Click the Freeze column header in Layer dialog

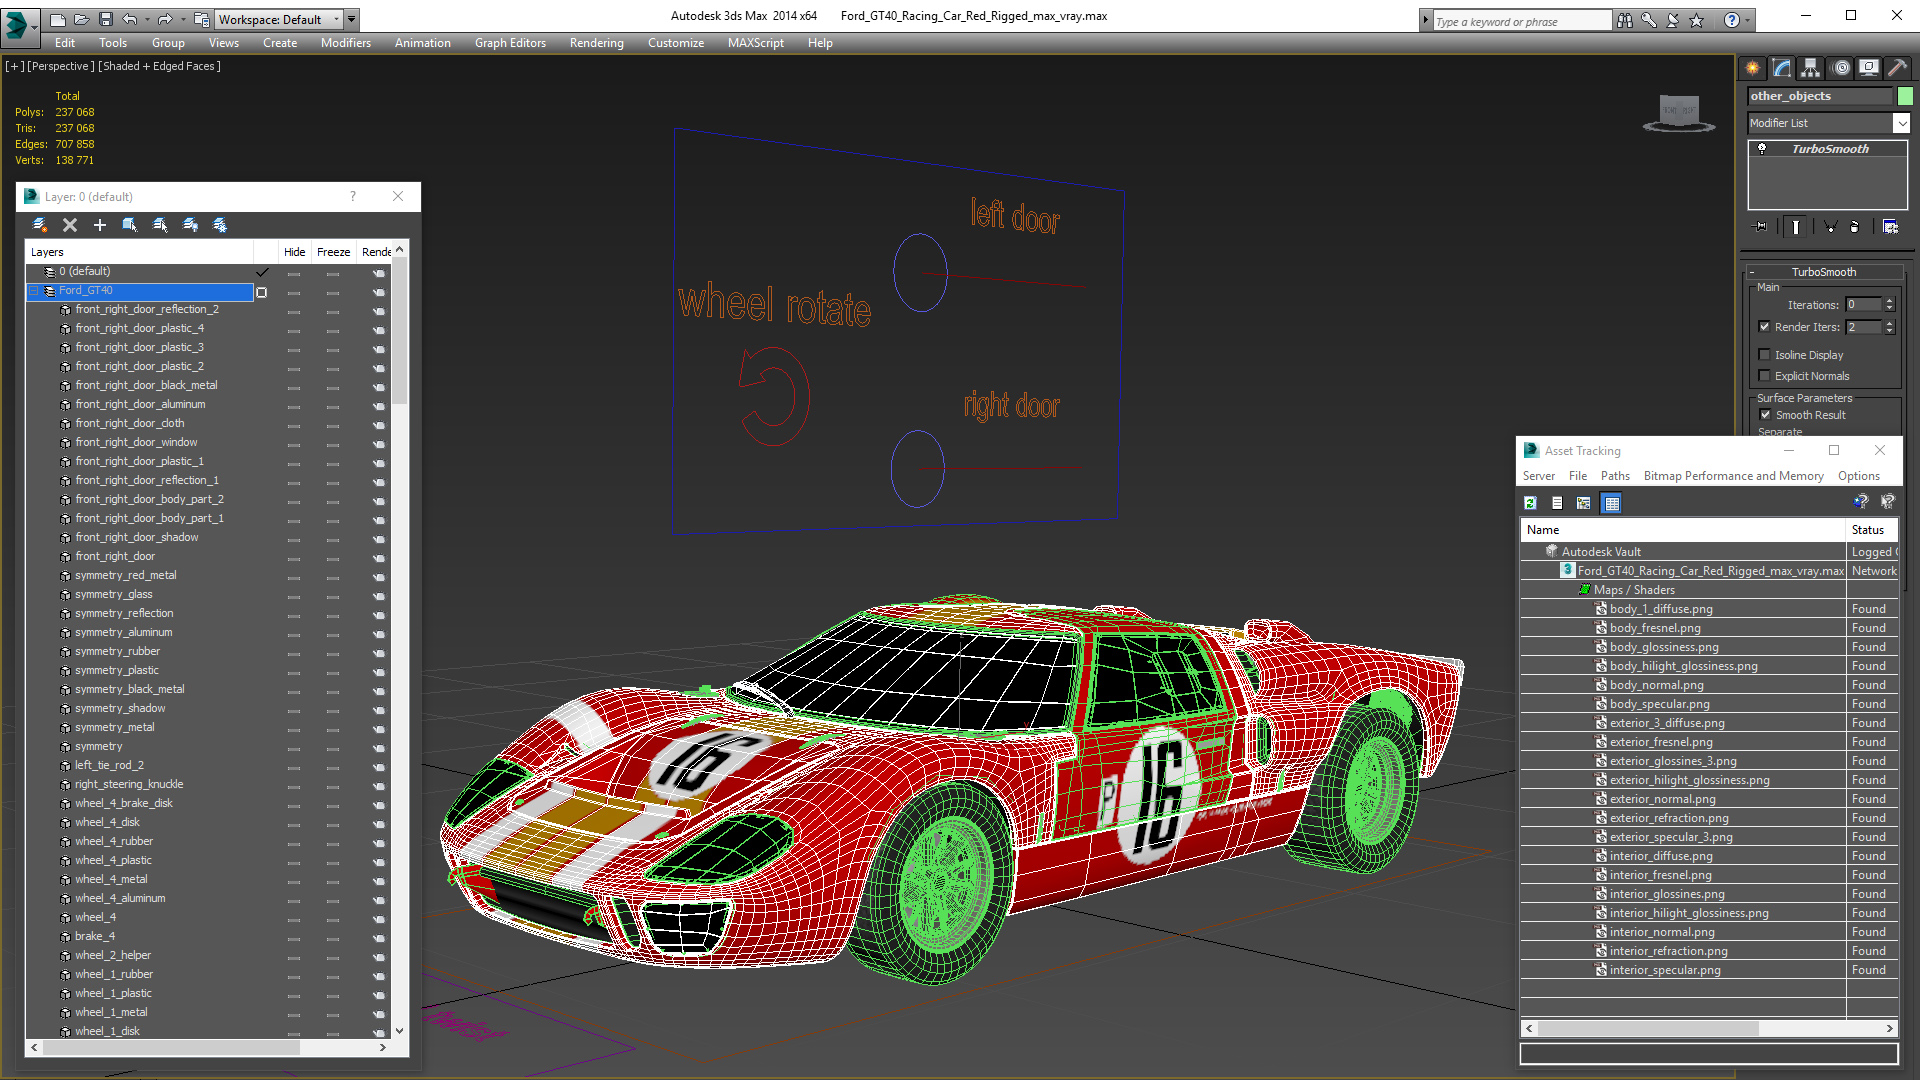pos(333,252)
